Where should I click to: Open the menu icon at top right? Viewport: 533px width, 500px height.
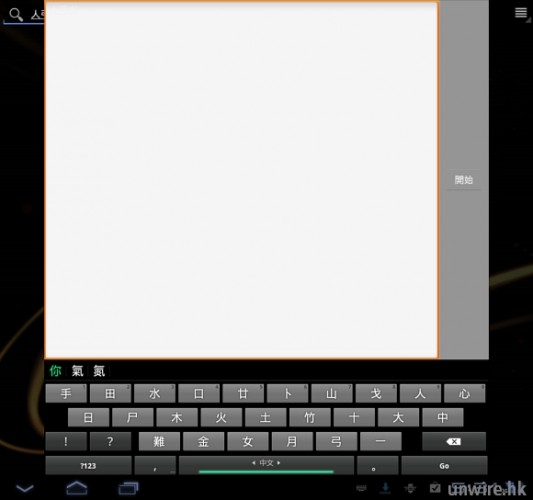tap(520, 13)
